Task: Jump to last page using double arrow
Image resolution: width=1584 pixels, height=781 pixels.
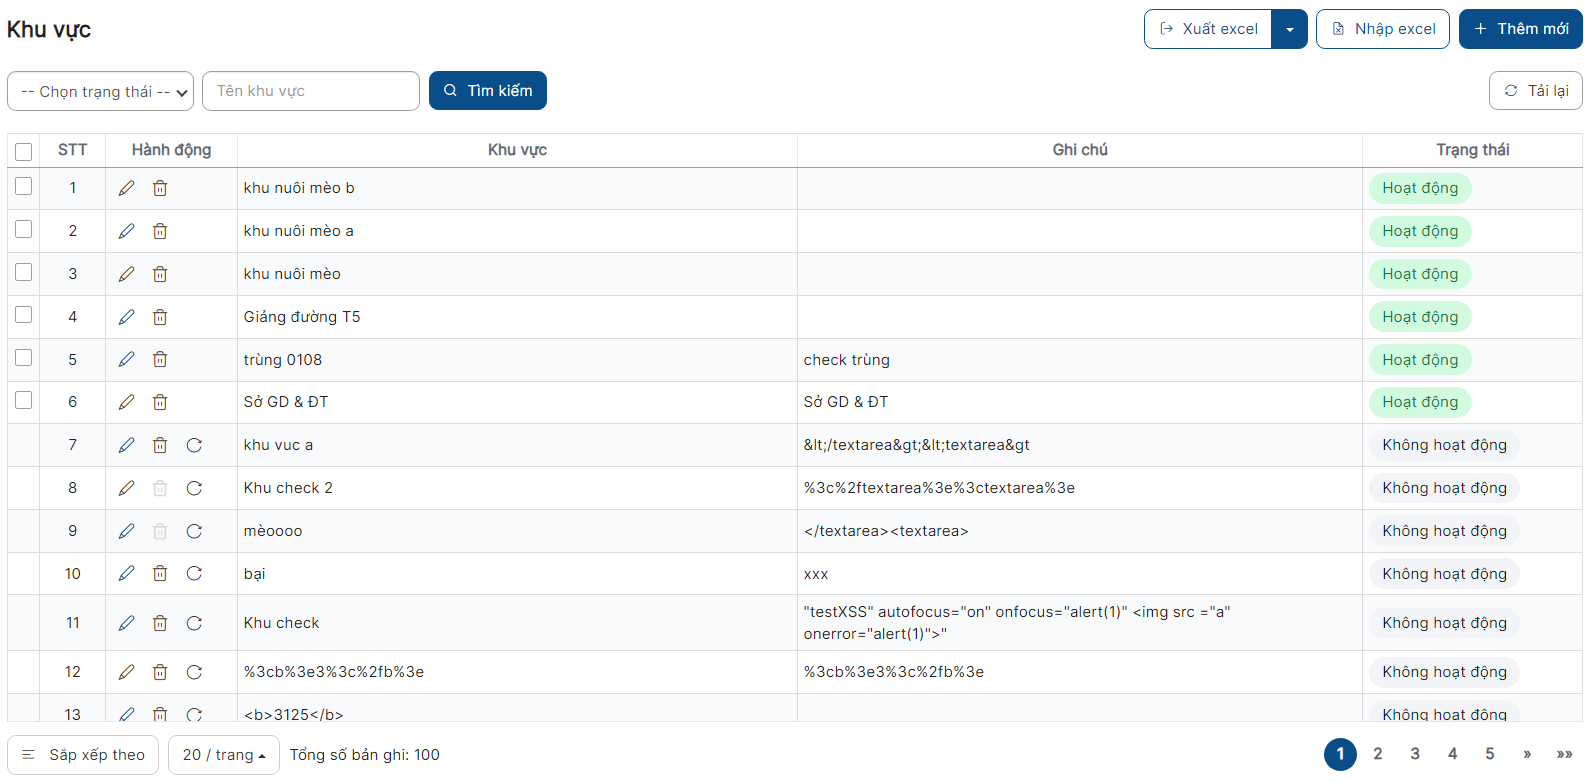Action: click(x=1564, y=754)
